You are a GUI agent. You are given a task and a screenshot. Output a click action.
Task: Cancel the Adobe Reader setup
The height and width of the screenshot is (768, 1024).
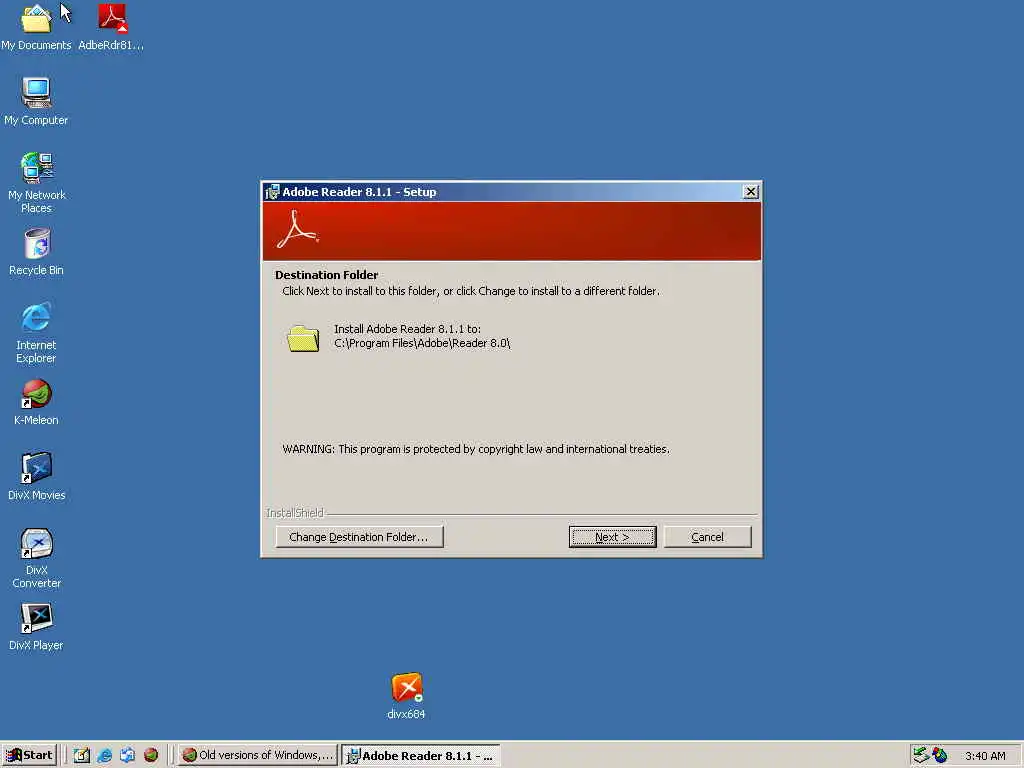pos(707,537)
